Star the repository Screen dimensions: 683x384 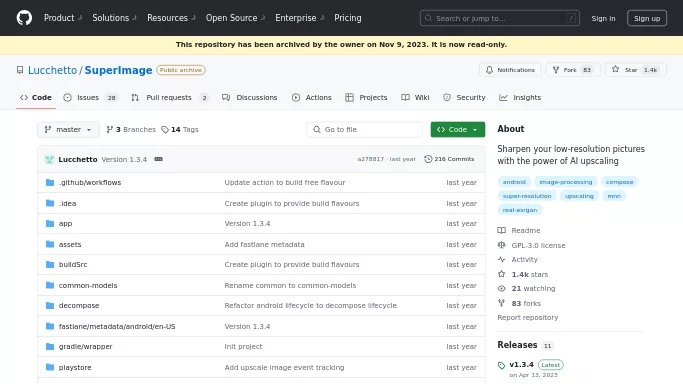click(636, 70)
